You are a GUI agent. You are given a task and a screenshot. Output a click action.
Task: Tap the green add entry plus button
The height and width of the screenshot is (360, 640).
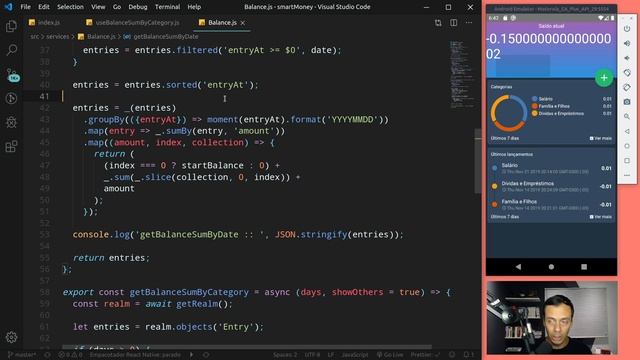[x=604, y=78]
